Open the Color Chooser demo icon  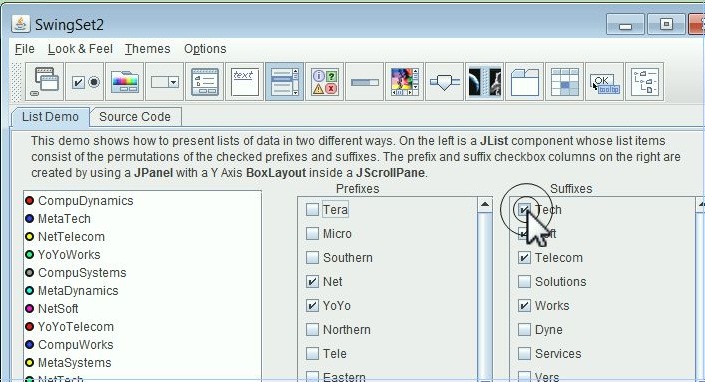click(125, 82)
